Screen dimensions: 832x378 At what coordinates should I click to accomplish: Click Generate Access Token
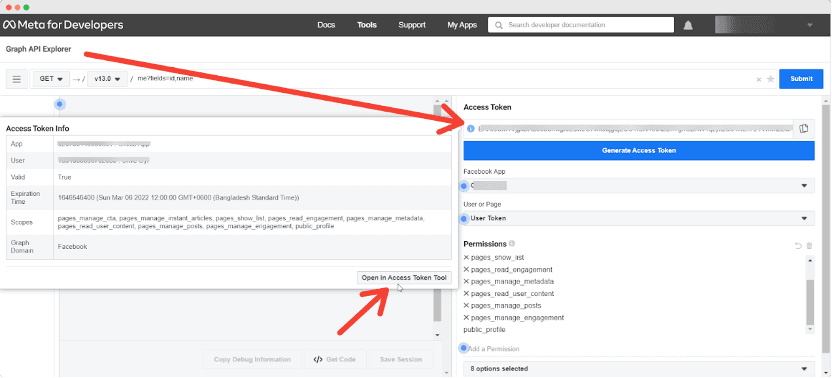639,151
